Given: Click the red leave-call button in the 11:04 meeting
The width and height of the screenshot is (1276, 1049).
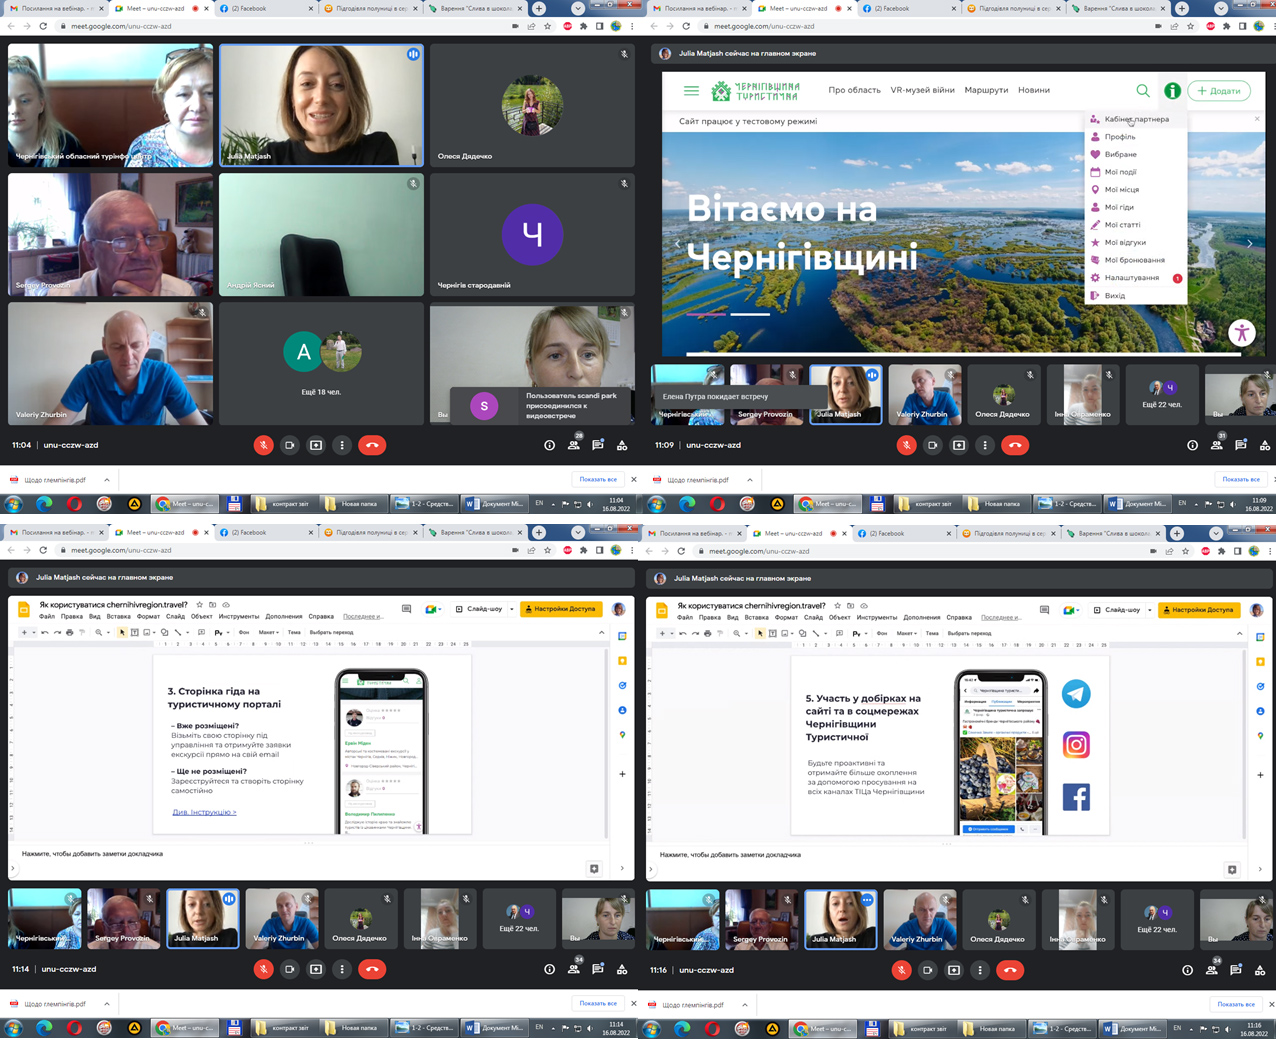Looking at the screenshot, I should (x=372, y=445).
